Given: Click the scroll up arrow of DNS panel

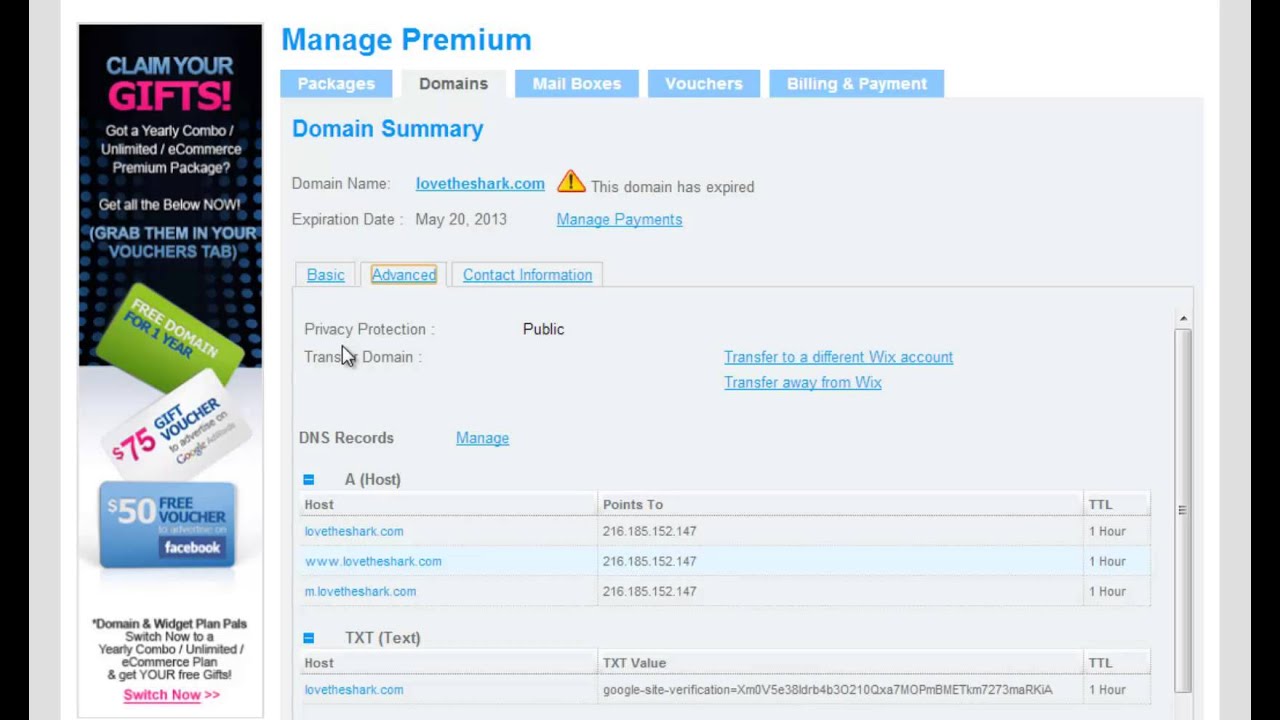Looking at the screenshot, I should pyautogui.click(x=1183, y=319).
